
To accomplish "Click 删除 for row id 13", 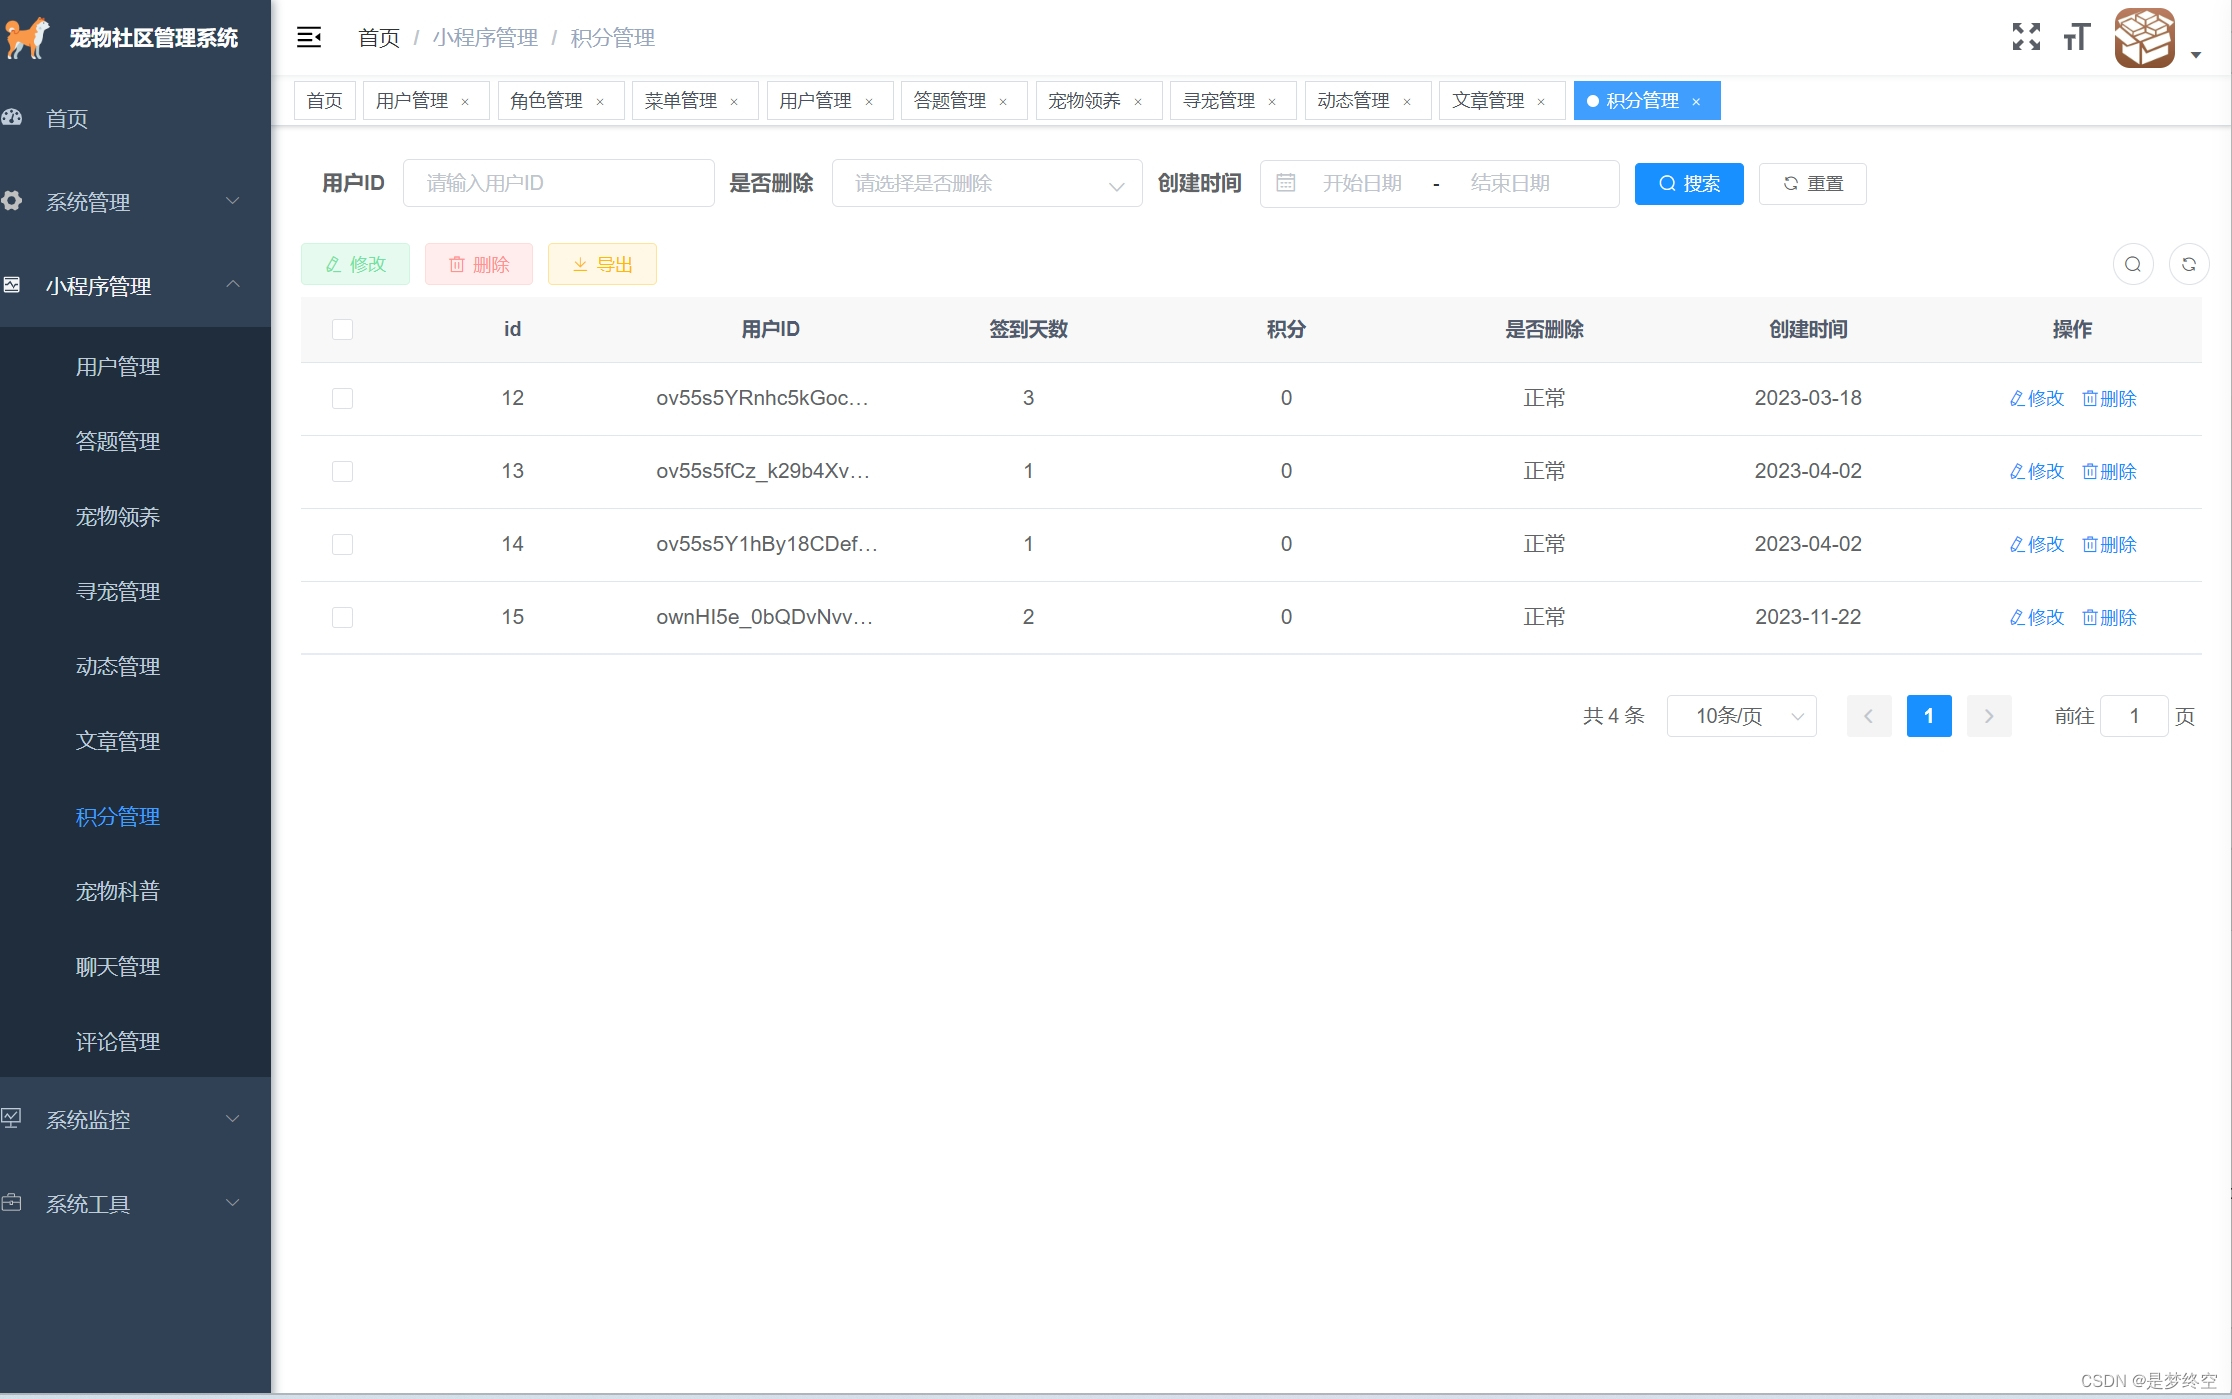I will pos(2109,471).
